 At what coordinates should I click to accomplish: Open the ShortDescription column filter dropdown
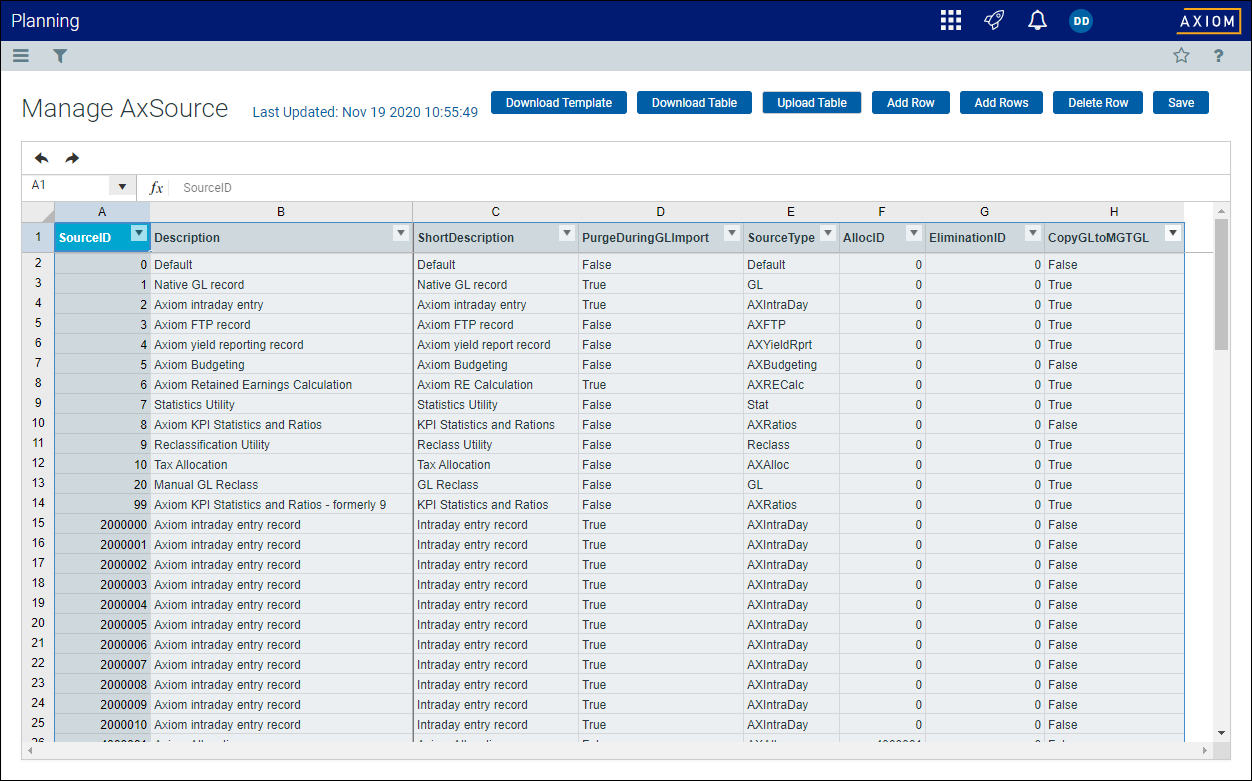click(x=566, y=233)
